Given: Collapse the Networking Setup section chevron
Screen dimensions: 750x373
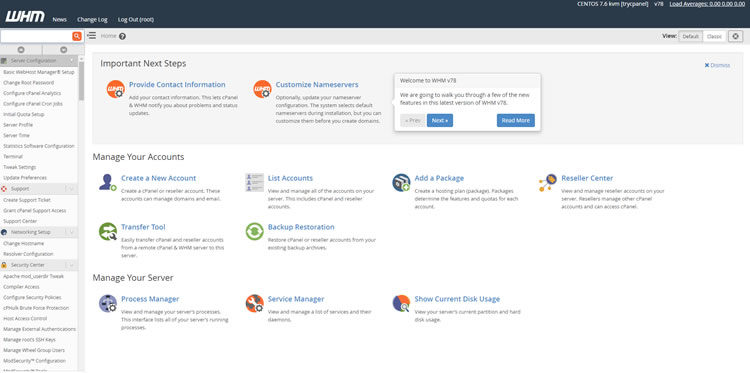Looking at the screenshot, I should (72, 232).
